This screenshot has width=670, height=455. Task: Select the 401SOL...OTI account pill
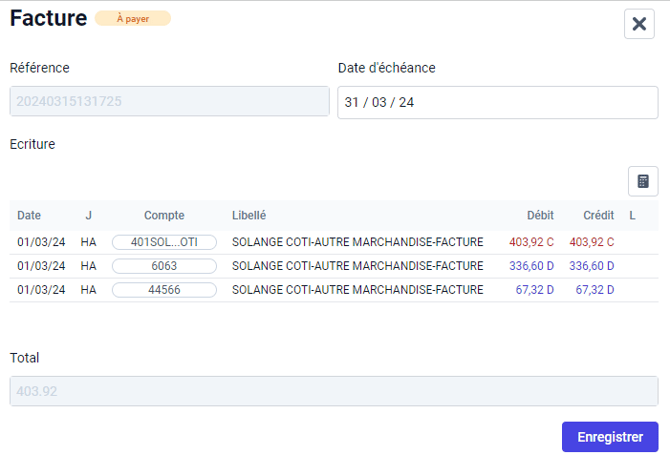(x=164, y=242)
